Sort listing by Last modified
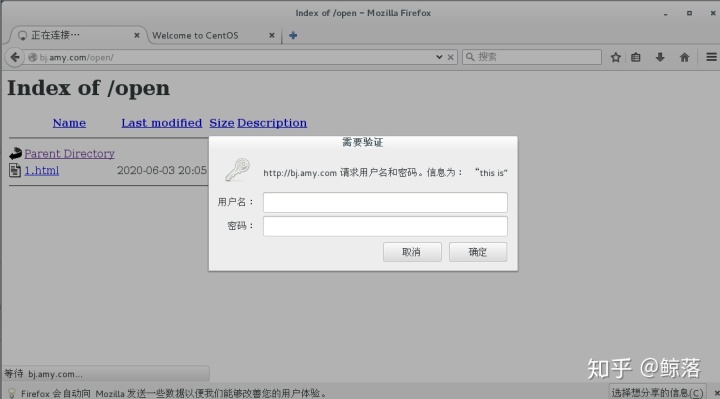The image size is (720, 399). pos(162,123)
